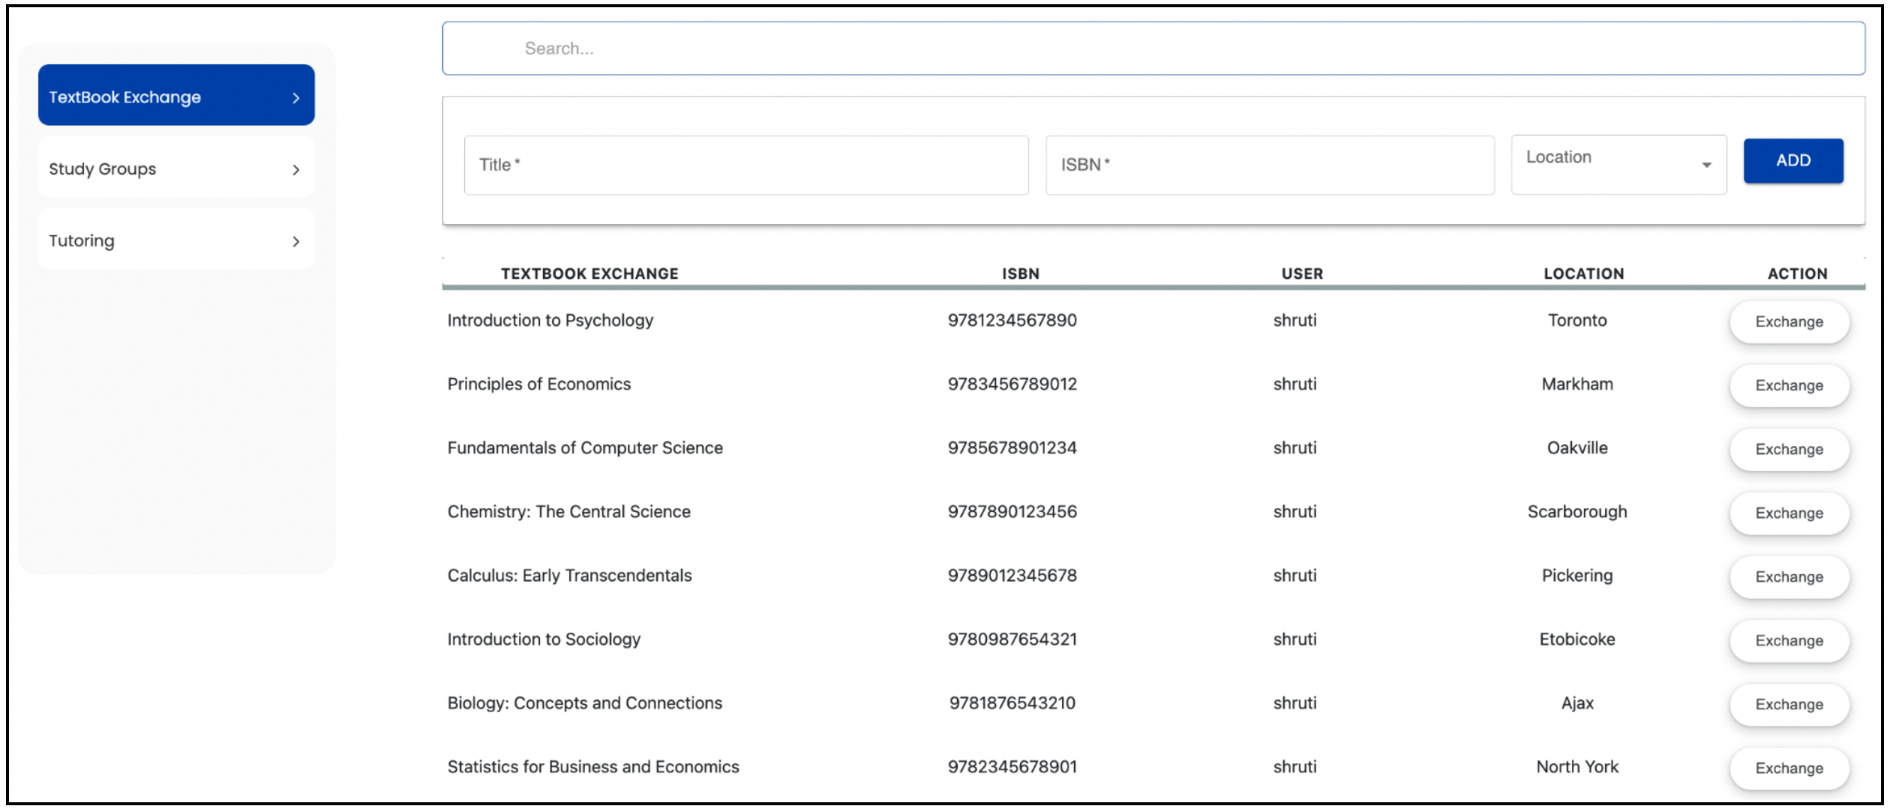This screenshot has width=1891, height=811.
Task: Click into the Title input field
Action: [746, 165]
